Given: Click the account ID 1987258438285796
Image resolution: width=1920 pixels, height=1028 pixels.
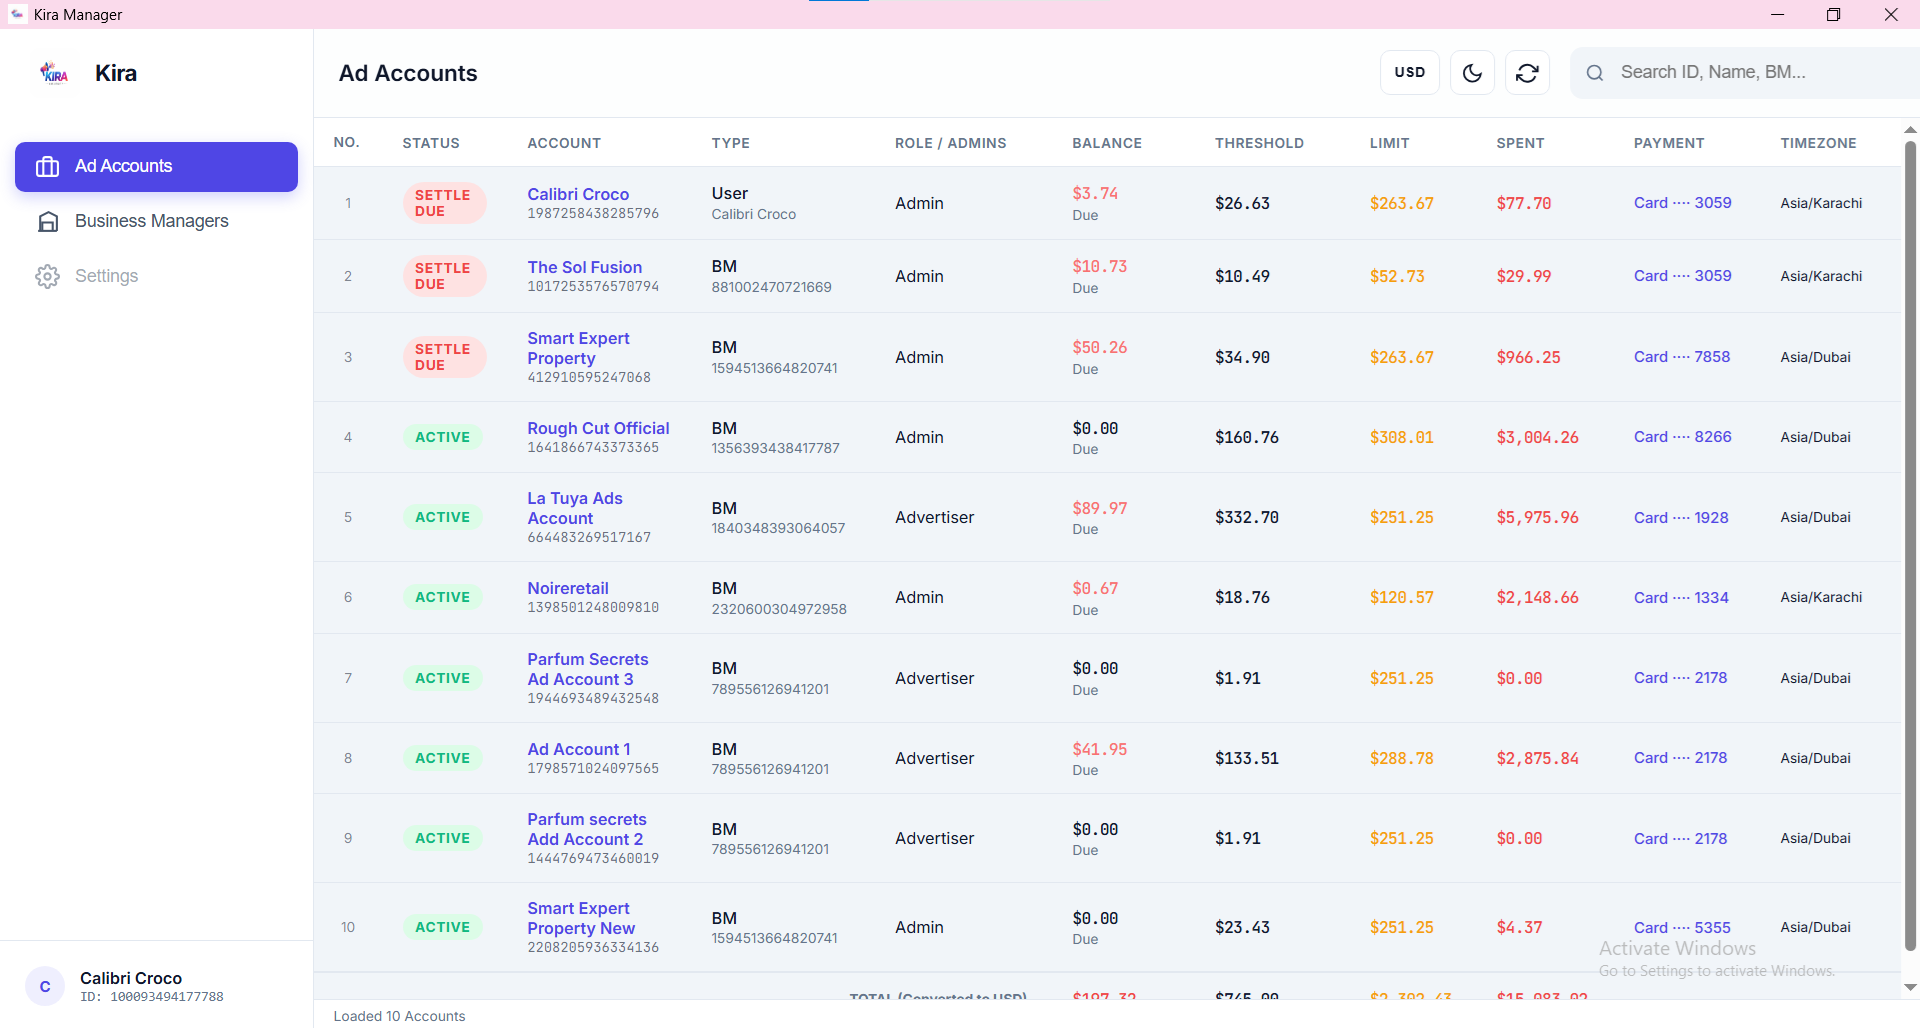Looking at the screenshot, I should pos(593,214).
